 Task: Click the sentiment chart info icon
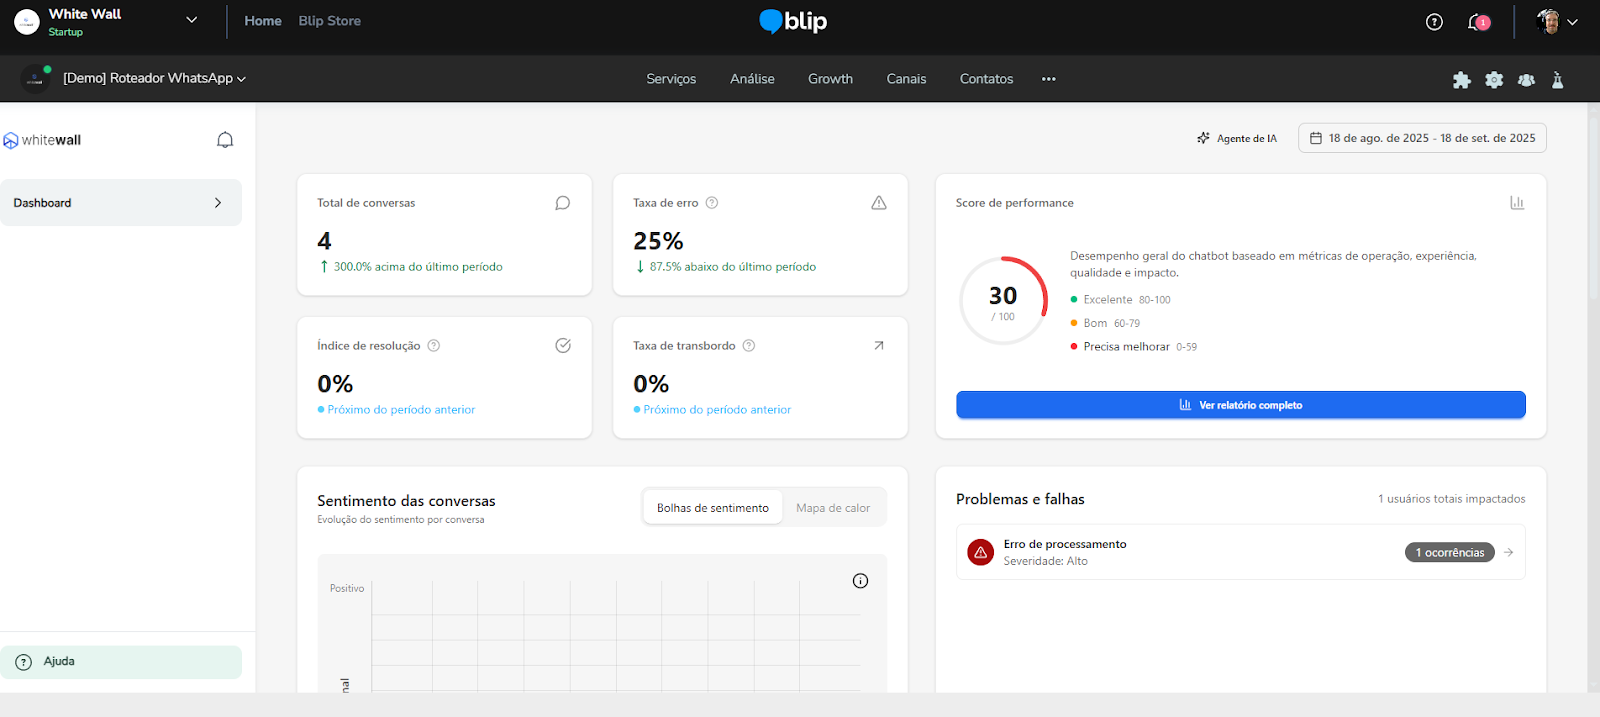coord(860,581)
